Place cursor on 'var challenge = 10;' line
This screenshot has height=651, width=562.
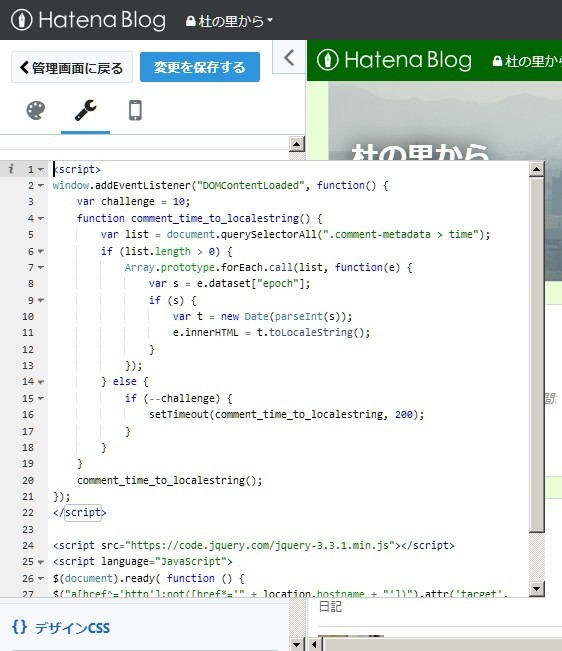click(133, 201)
